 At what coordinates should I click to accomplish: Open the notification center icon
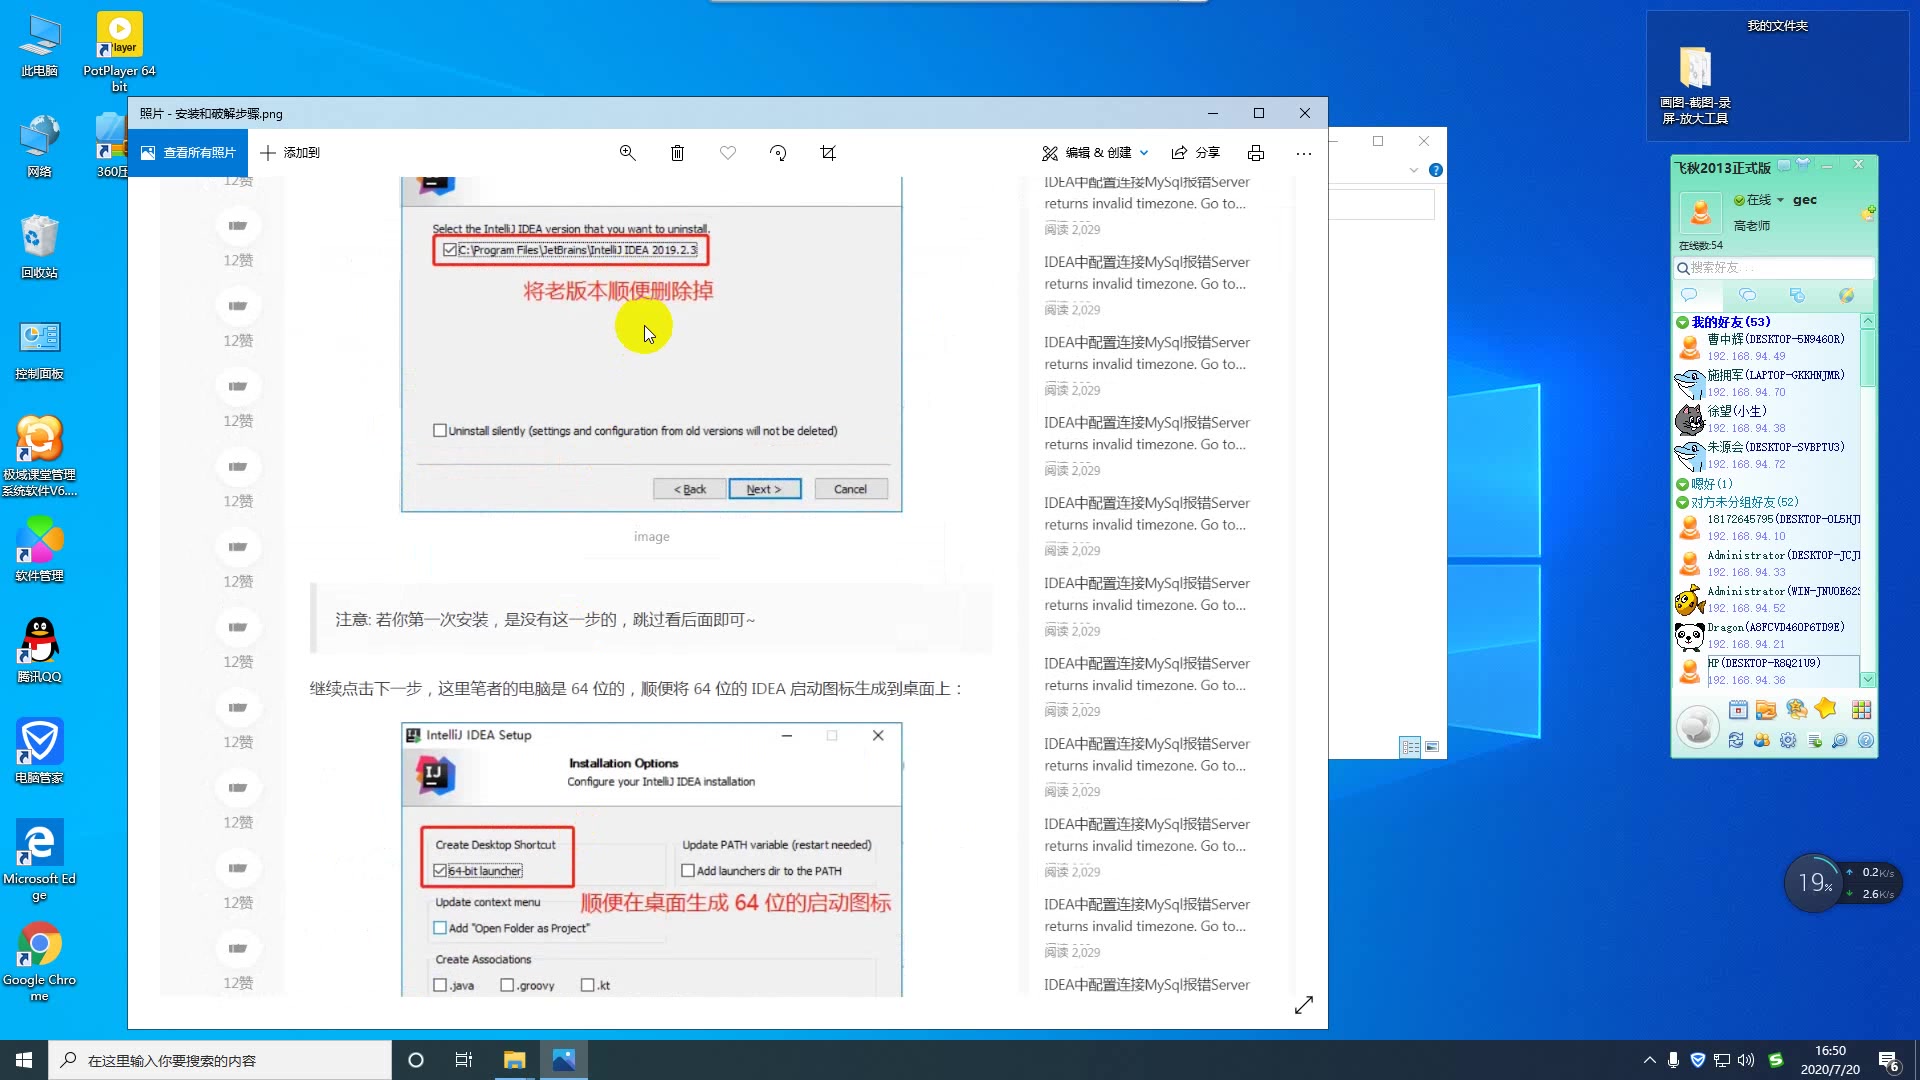1888,1060
